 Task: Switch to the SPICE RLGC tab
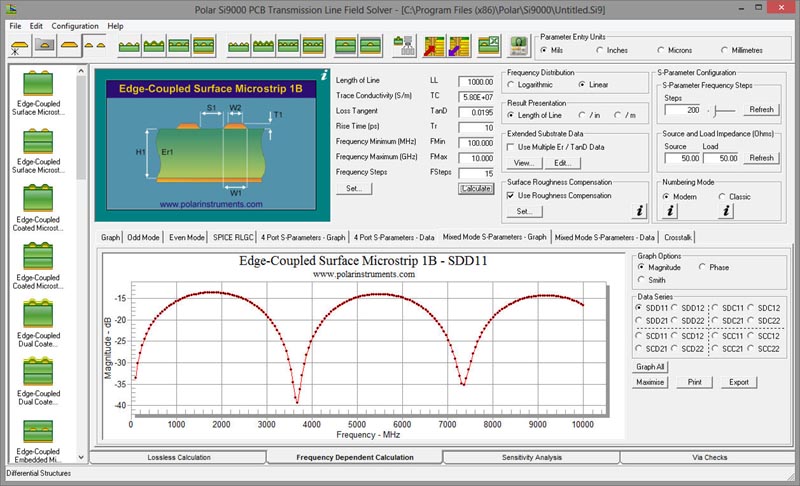(233, 237)
